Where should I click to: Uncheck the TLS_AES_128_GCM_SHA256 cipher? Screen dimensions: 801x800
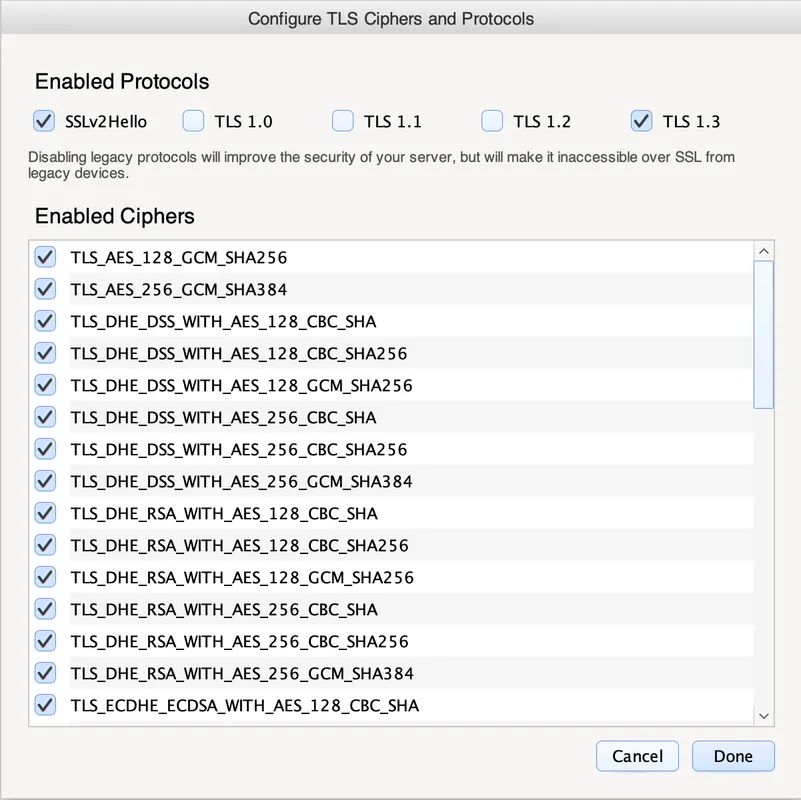coord(45,257)
